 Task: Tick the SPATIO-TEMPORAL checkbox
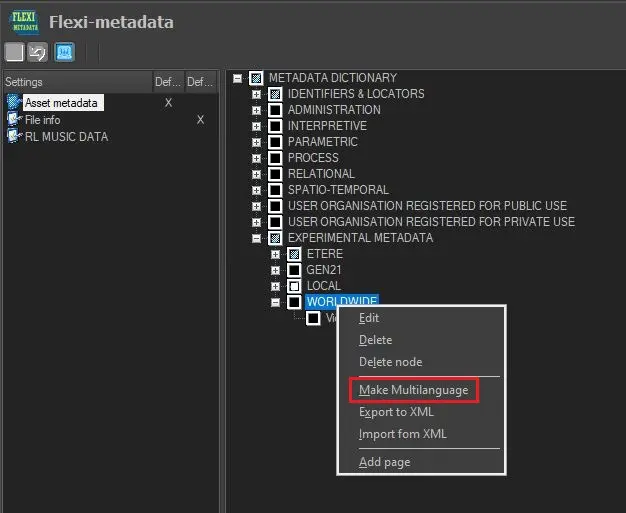click(275, 190)
